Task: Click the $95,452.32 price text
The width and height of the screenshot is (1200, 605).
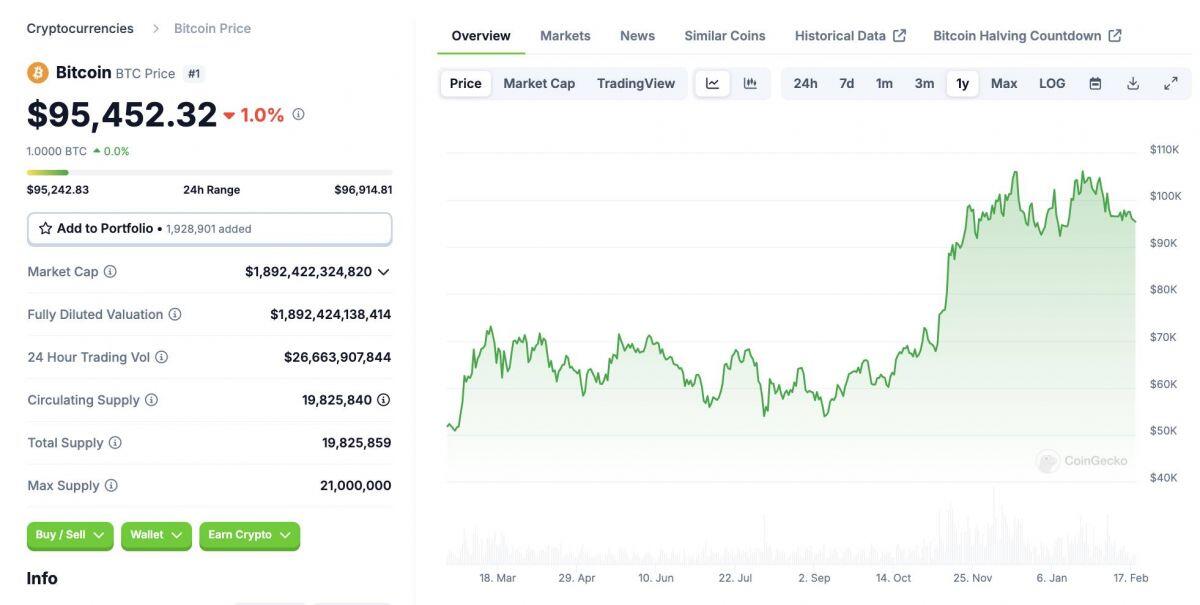Action: click(122, 115)
